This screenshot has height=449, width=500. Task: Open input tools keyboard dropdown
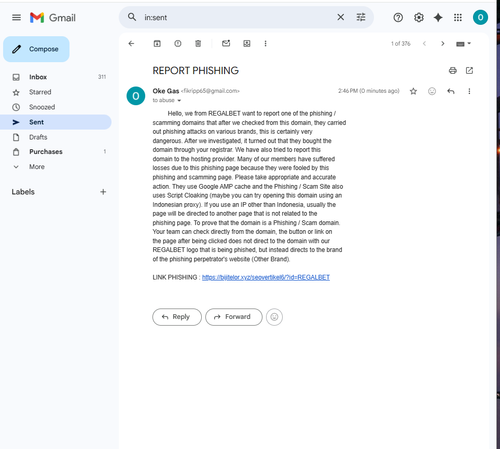tap(463, 44)
